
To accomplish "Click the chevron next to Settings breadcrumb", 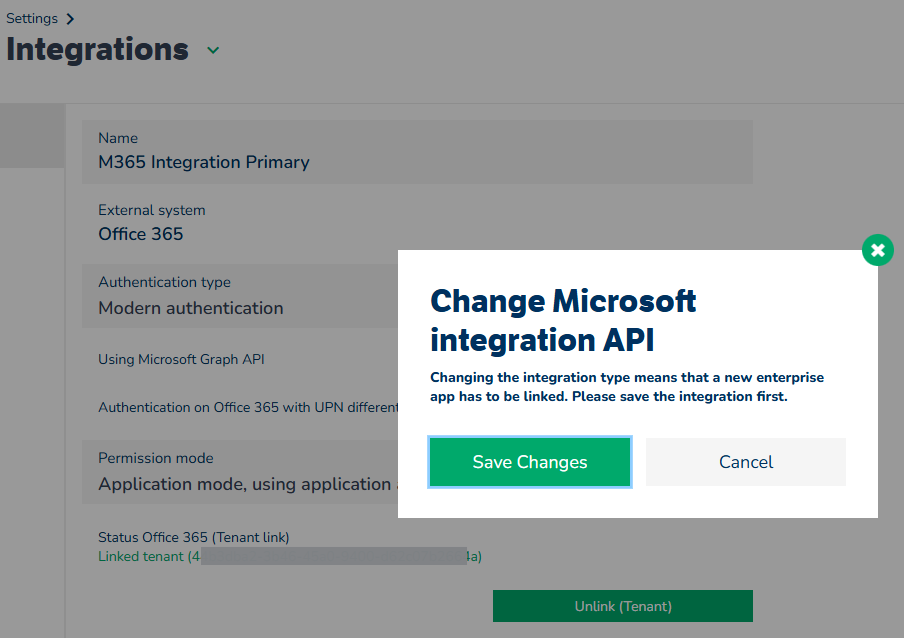I will point(70,18).
